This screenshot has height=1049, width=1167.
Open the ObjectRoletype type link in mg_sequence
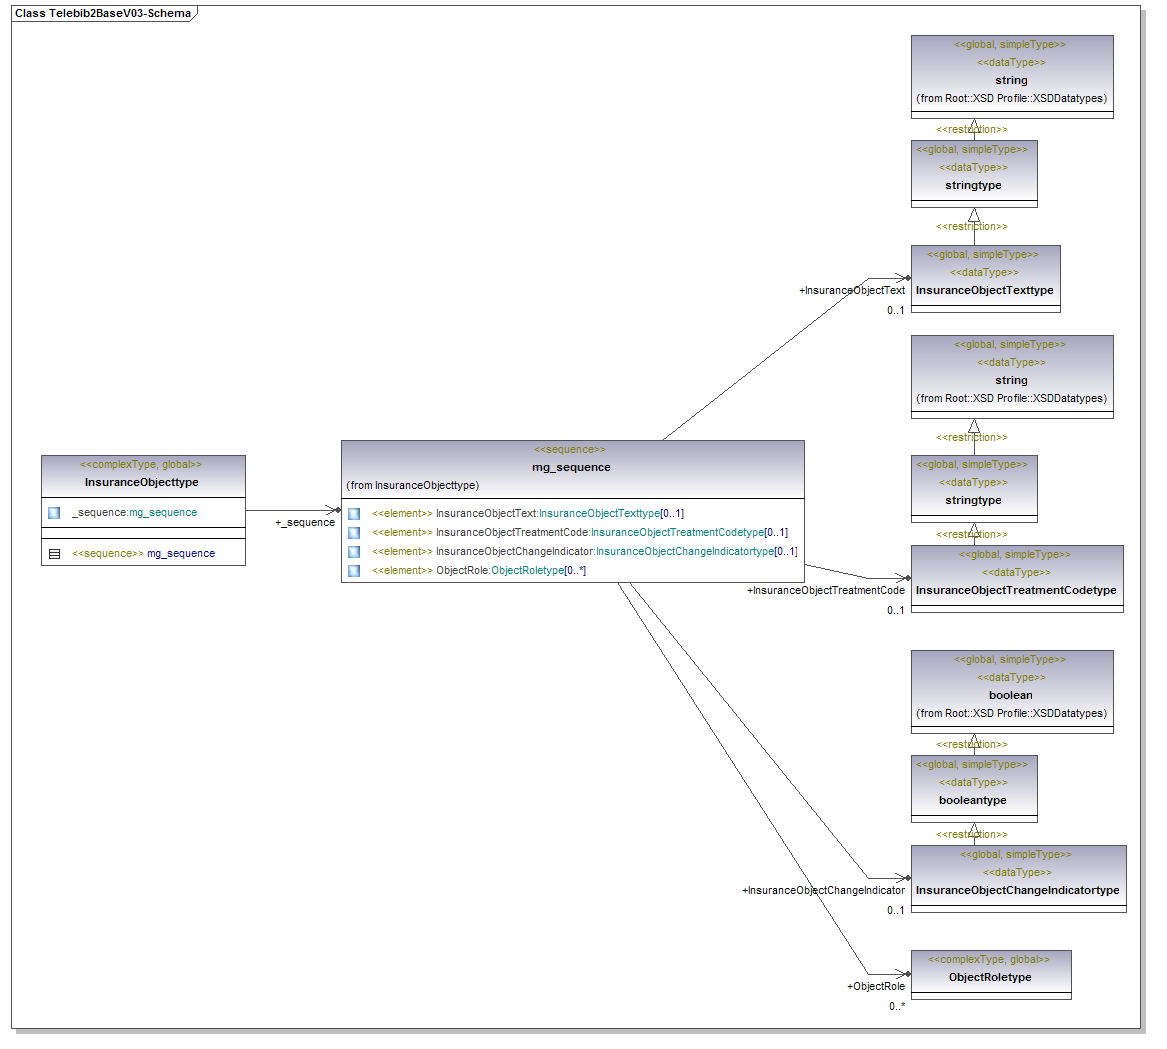click(x=527, y=571)
